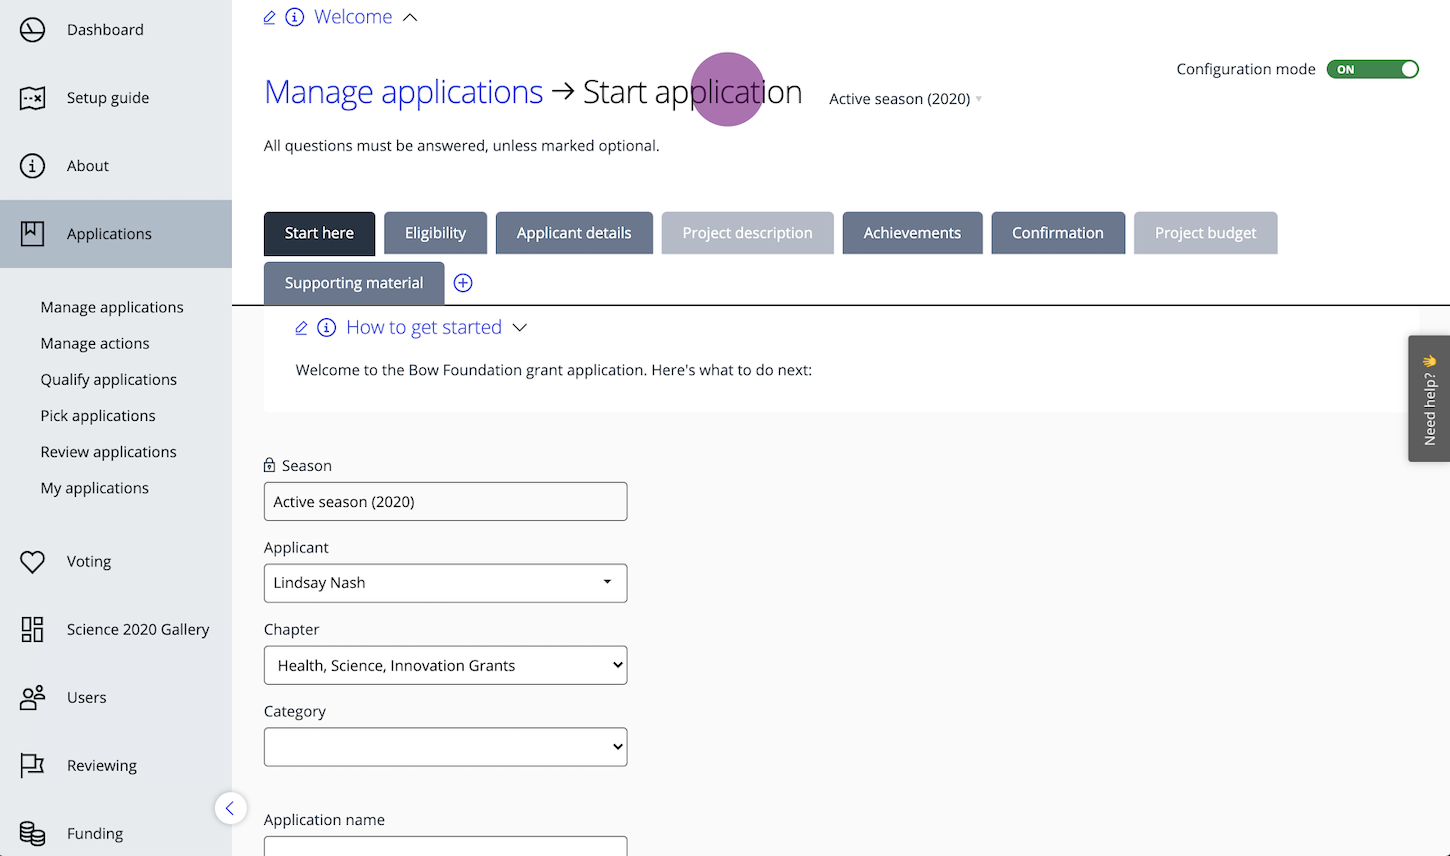1450x856 pixels.
Task: Switch to the Achievements tab
Action: (x=912, y=233)
